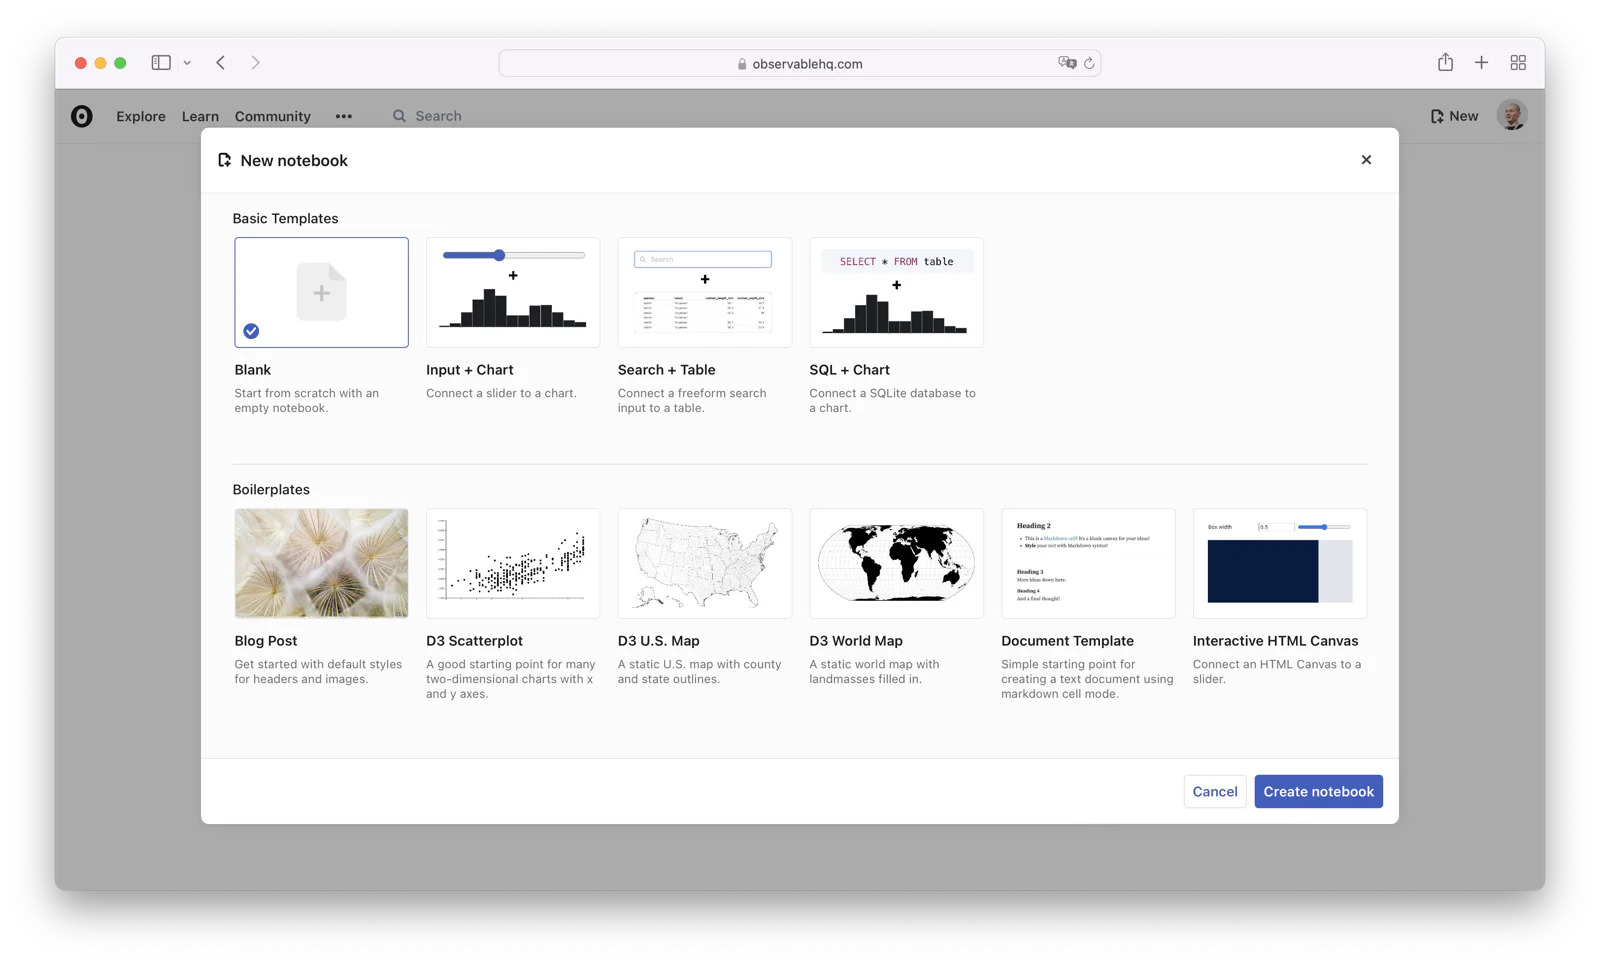This screenshot has width=1600, height=963.
Task: Click the Safari share icon
Action: click(x=1445, y=62)
